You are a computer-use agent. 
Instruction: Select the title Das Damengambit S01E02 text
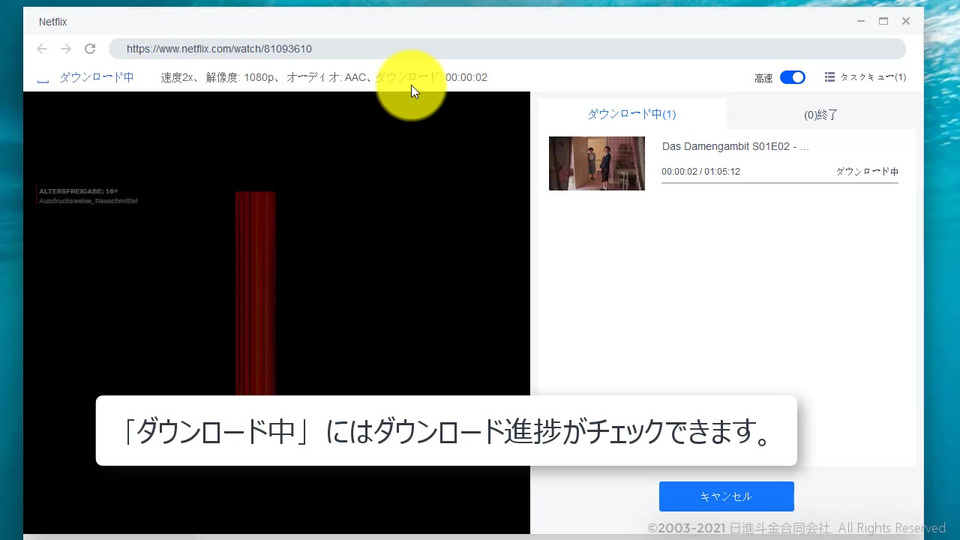735,146
